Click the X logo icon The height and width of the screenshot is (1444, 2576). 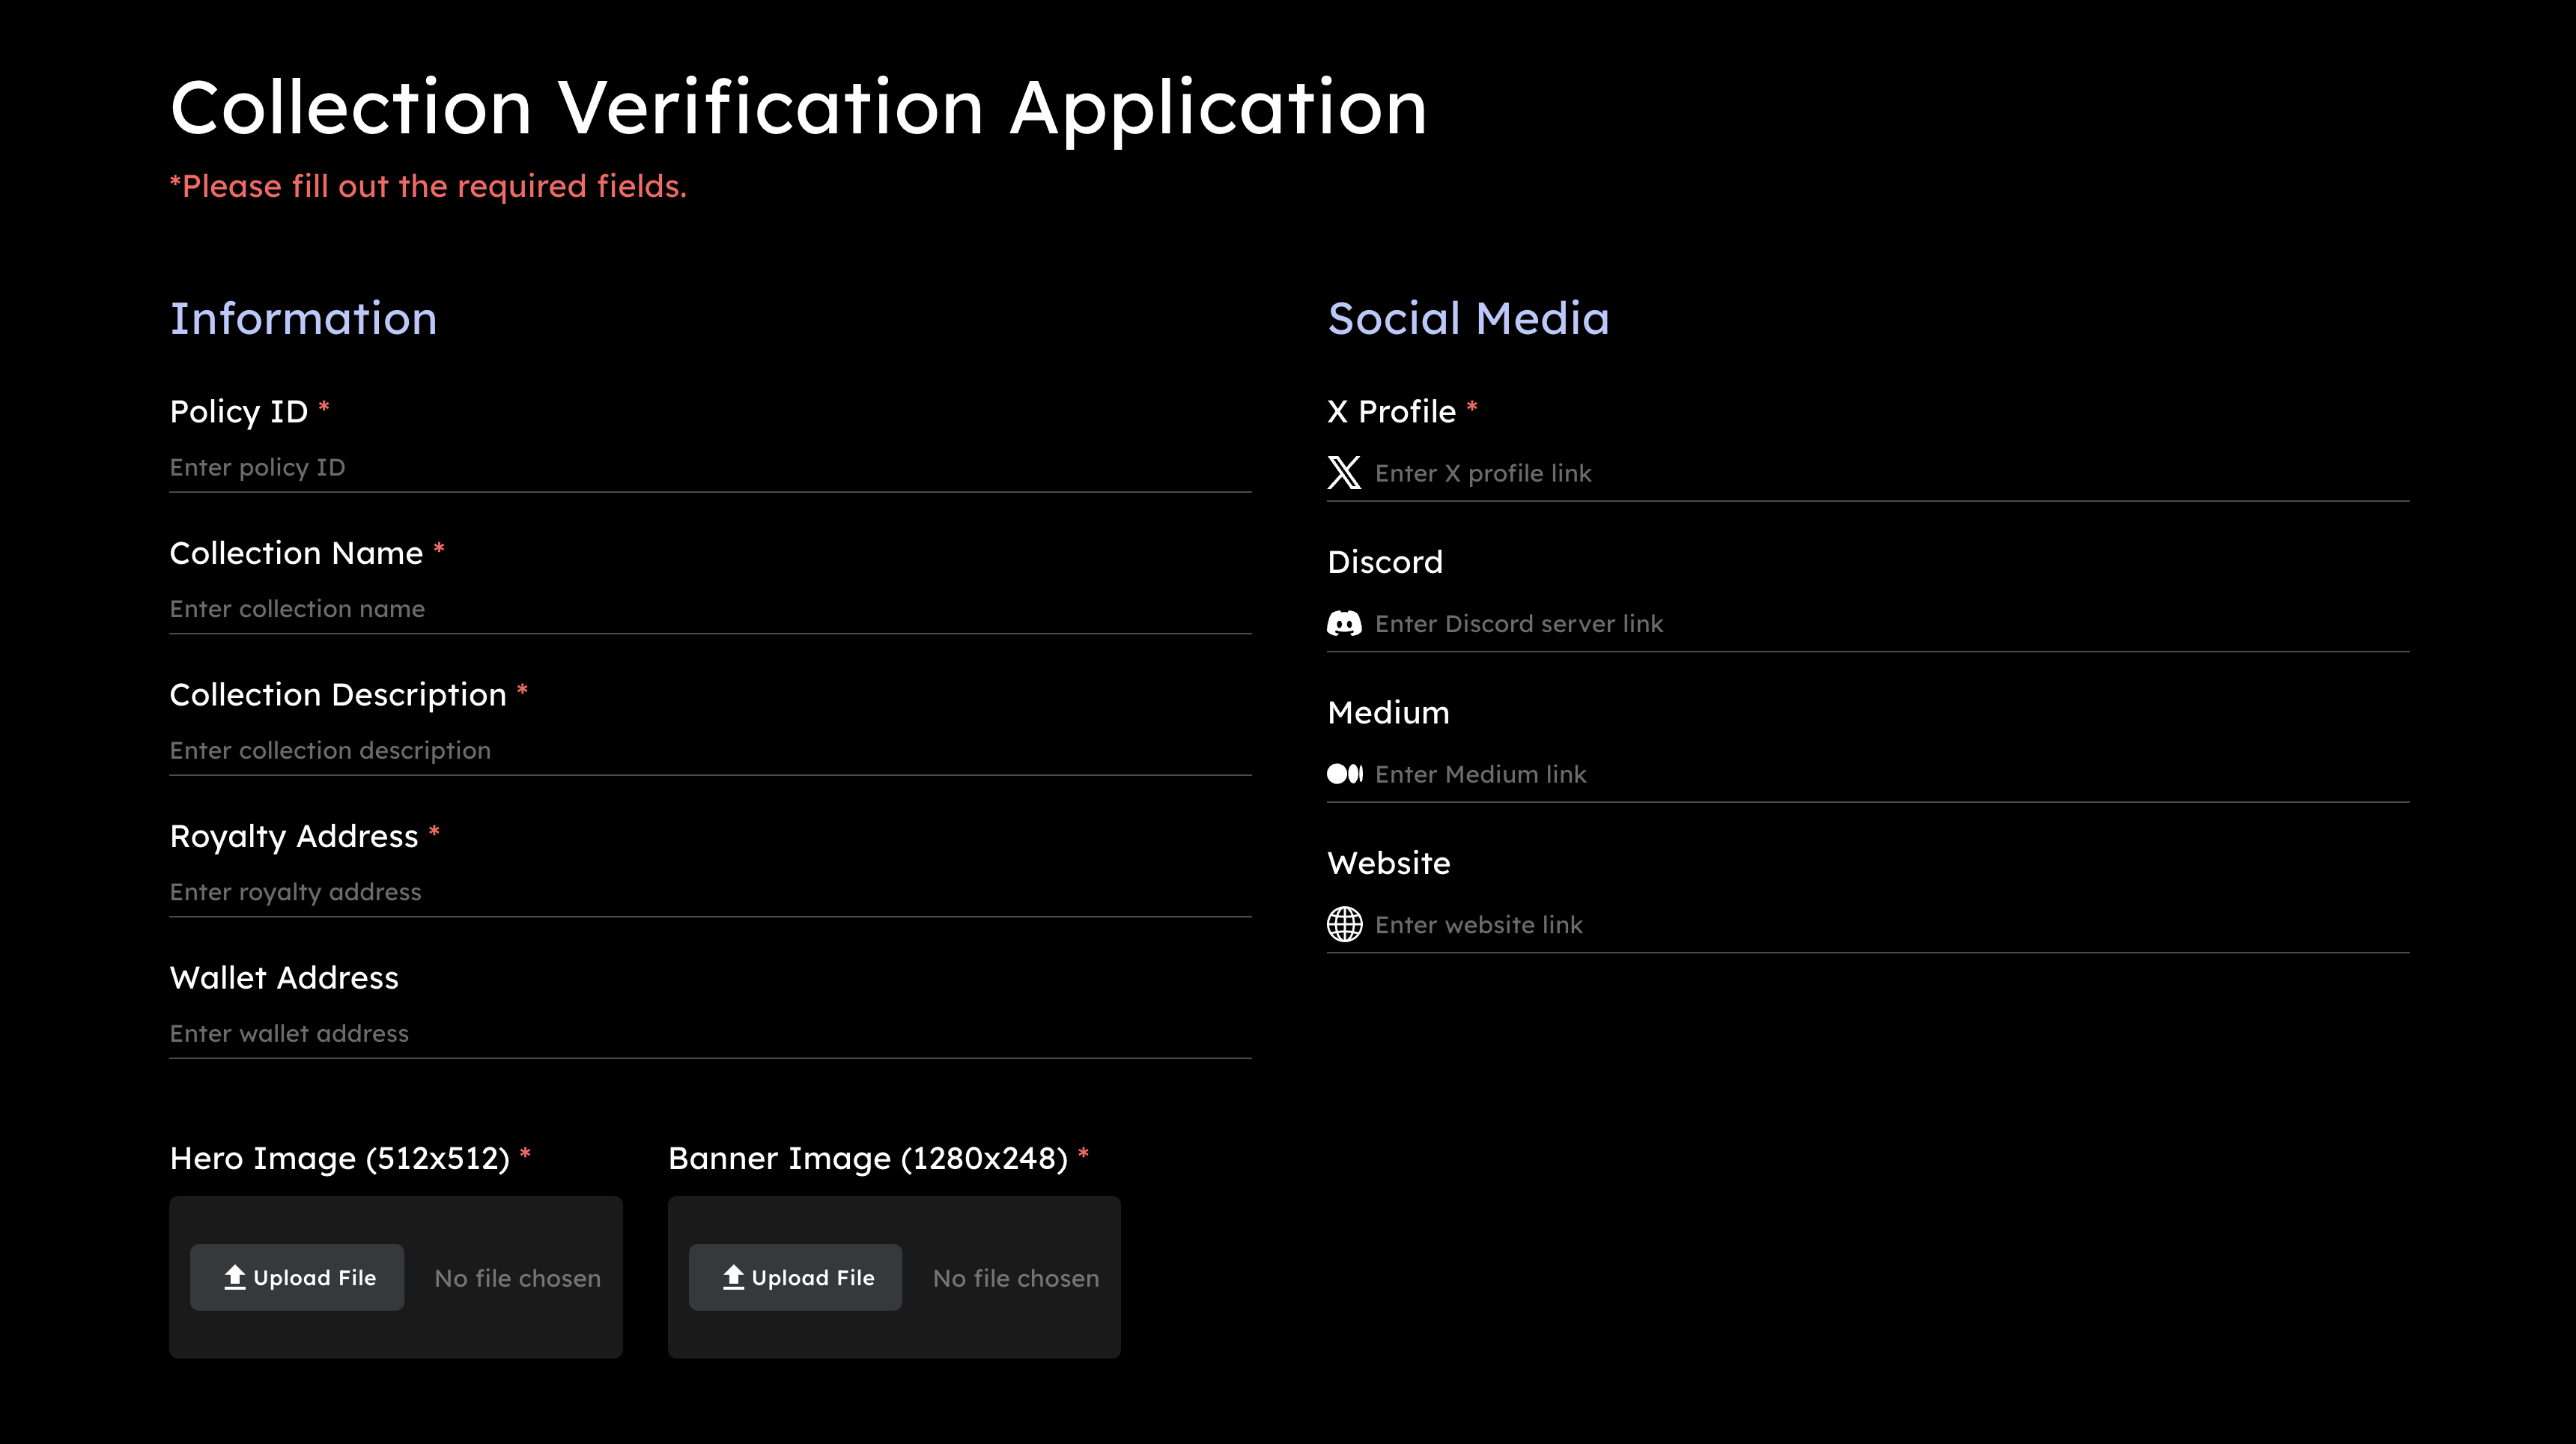[1344, 473]
